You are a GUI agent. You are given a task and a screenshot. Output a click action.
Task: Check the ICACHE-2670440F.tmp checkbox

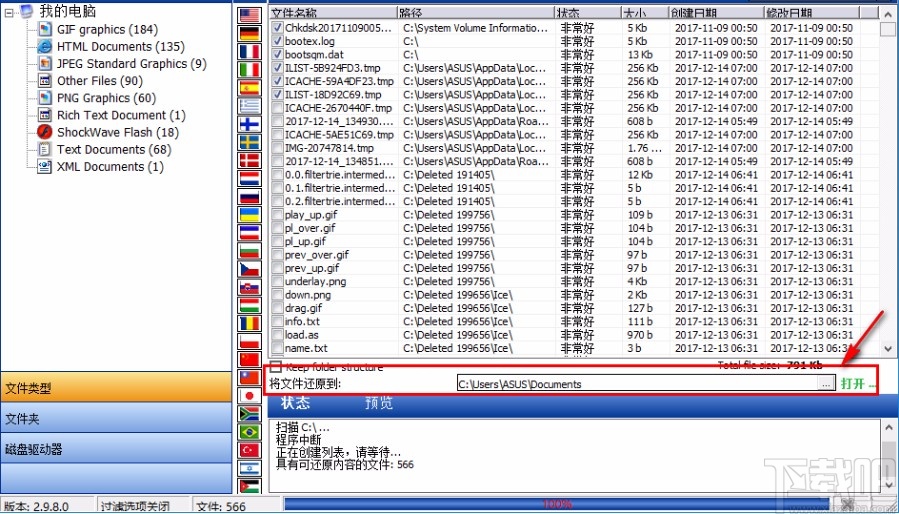[277, 108]
